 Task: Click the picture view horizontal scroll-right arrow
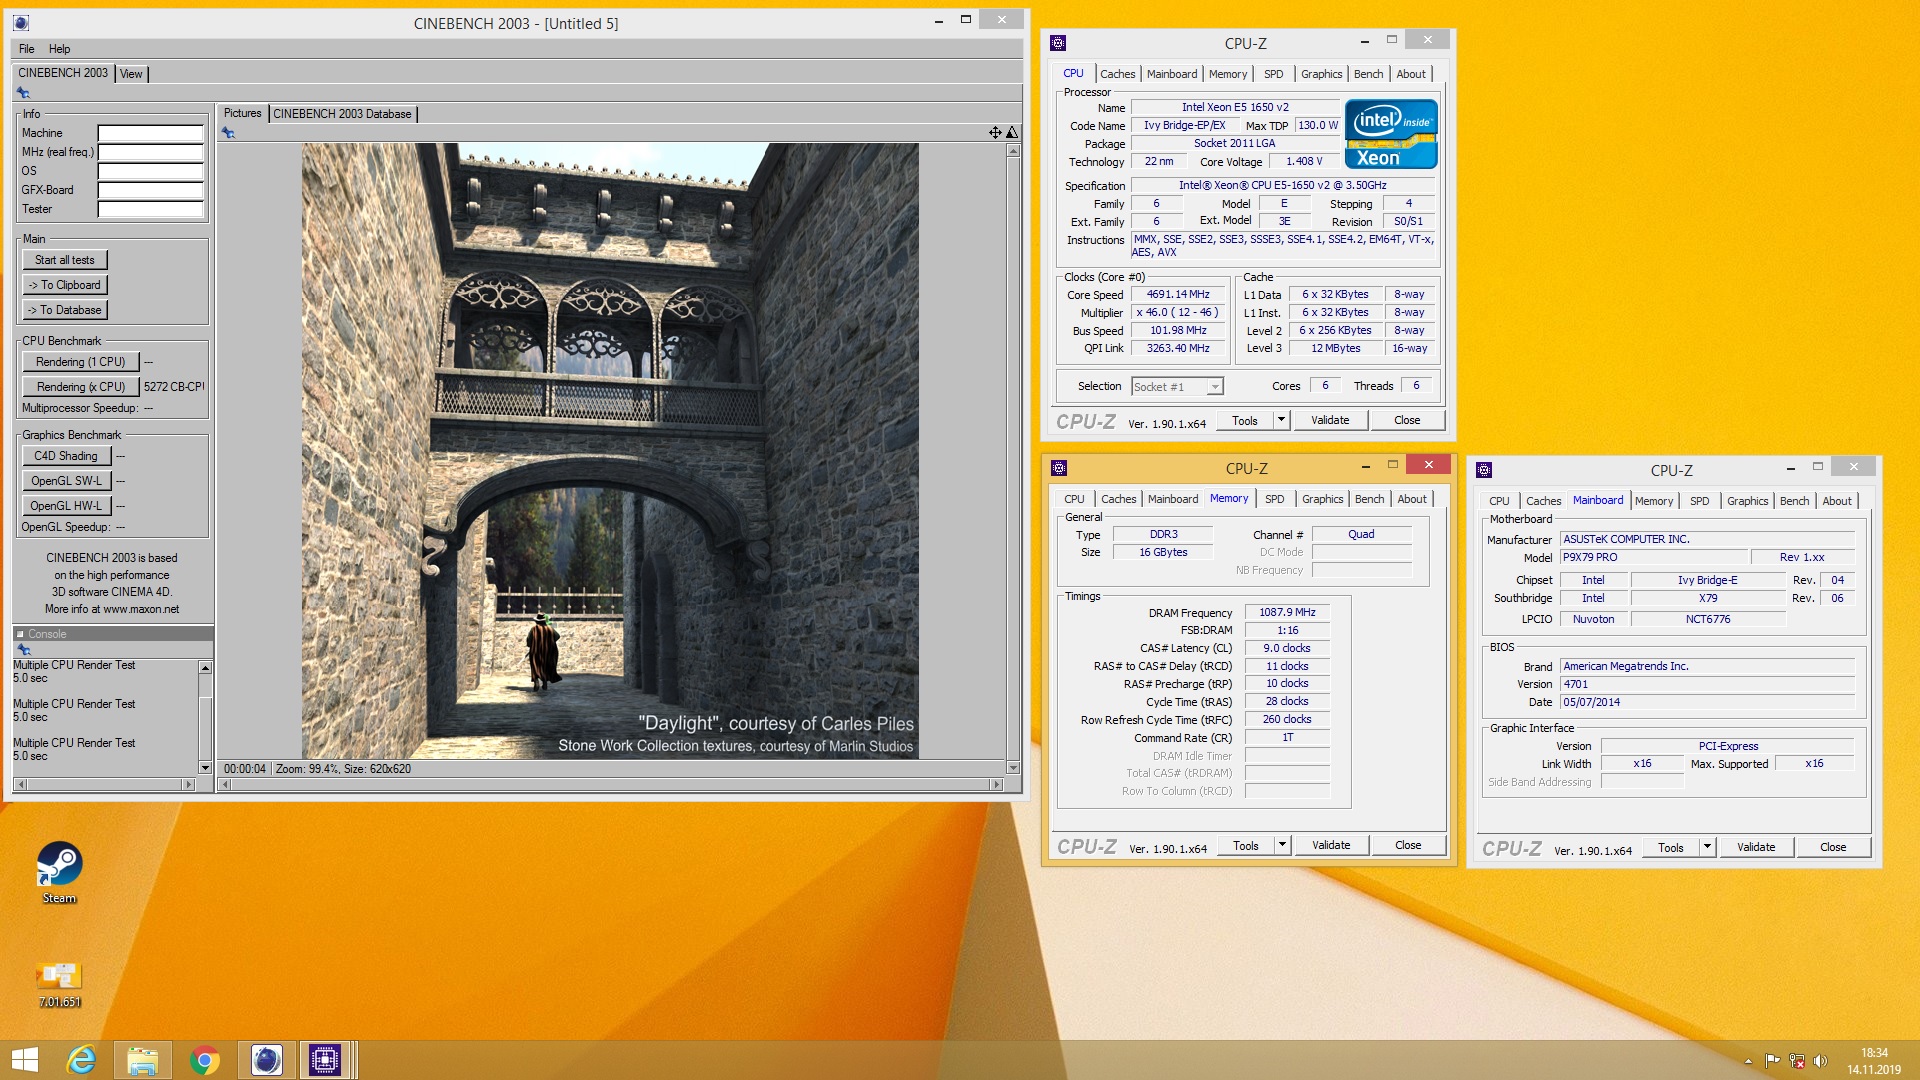(x=995, y=785)
